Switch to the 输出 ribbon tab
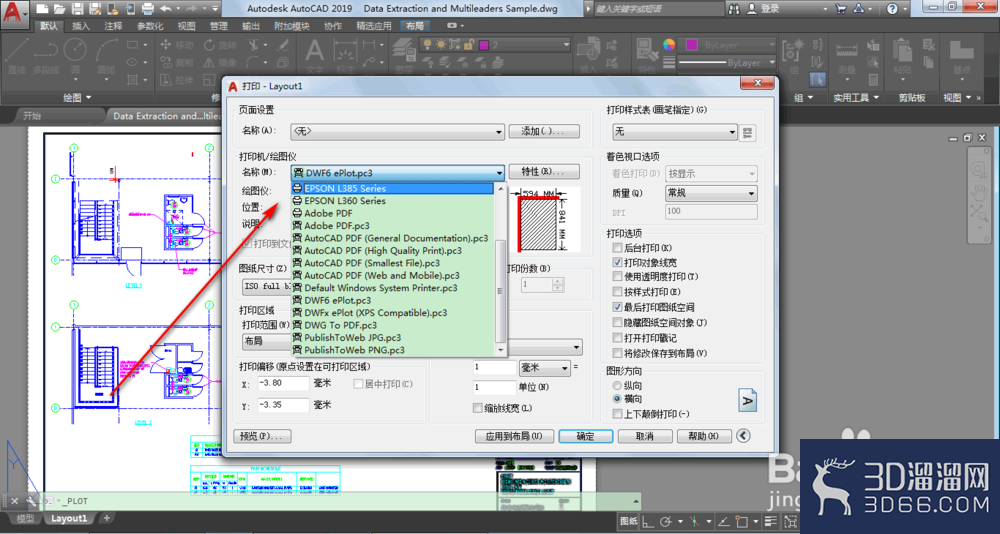Image resolution: width=1000 pixels, height=534 pixels. [x=251, y=26]
